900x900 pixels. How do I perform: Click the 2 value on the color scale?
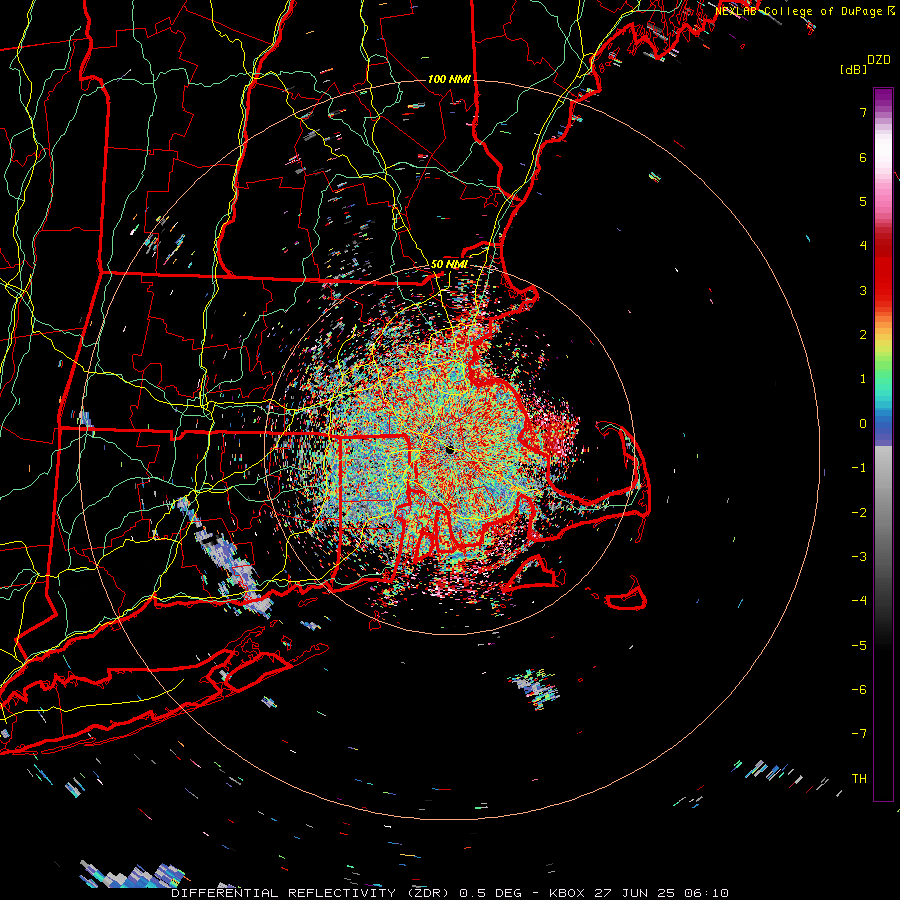pos(863,335)
